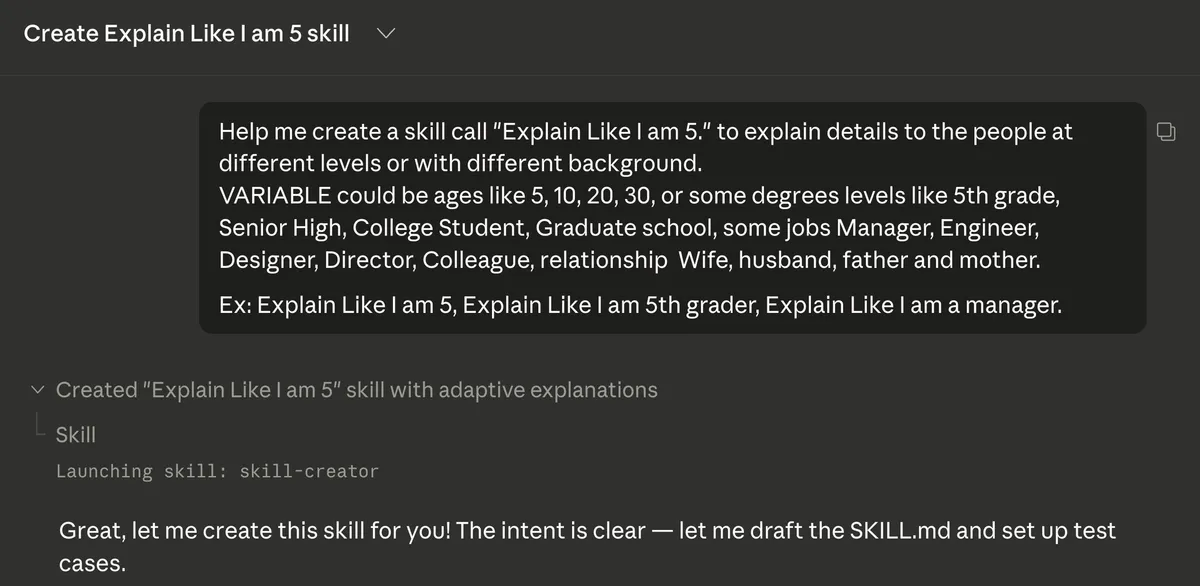
Task: Click the "Create Explain Like I am 5 skill" title
Action: (186, 34)
